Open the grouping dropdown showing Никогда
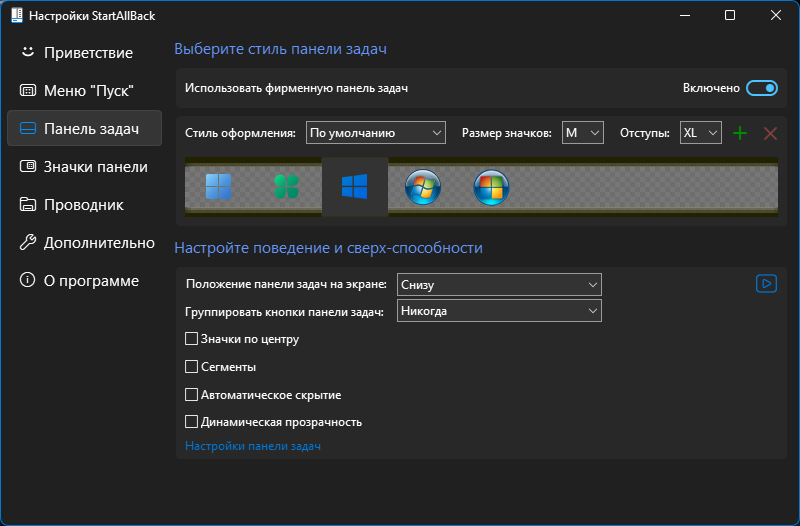The image size is (800, 526). point(499,311)
